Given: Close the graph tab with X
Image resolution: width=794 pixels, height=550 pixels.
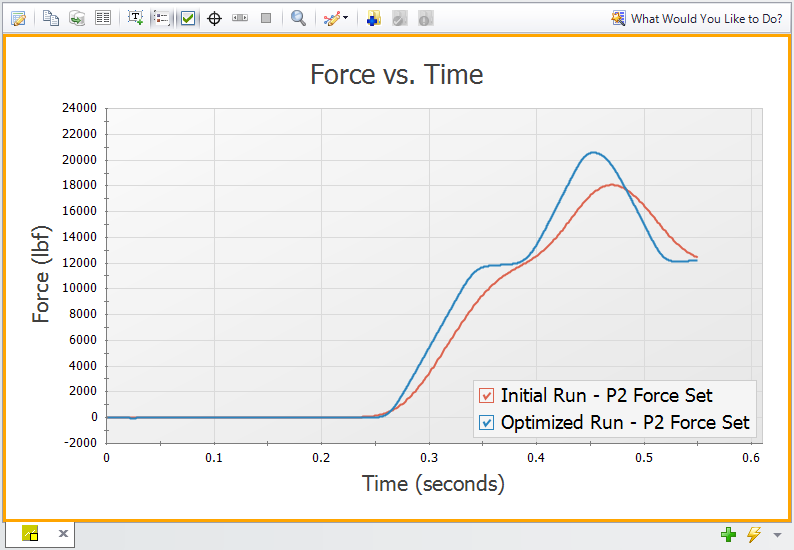Looking at the screenshot, I should pyautogui.click(x=63, y=533).
